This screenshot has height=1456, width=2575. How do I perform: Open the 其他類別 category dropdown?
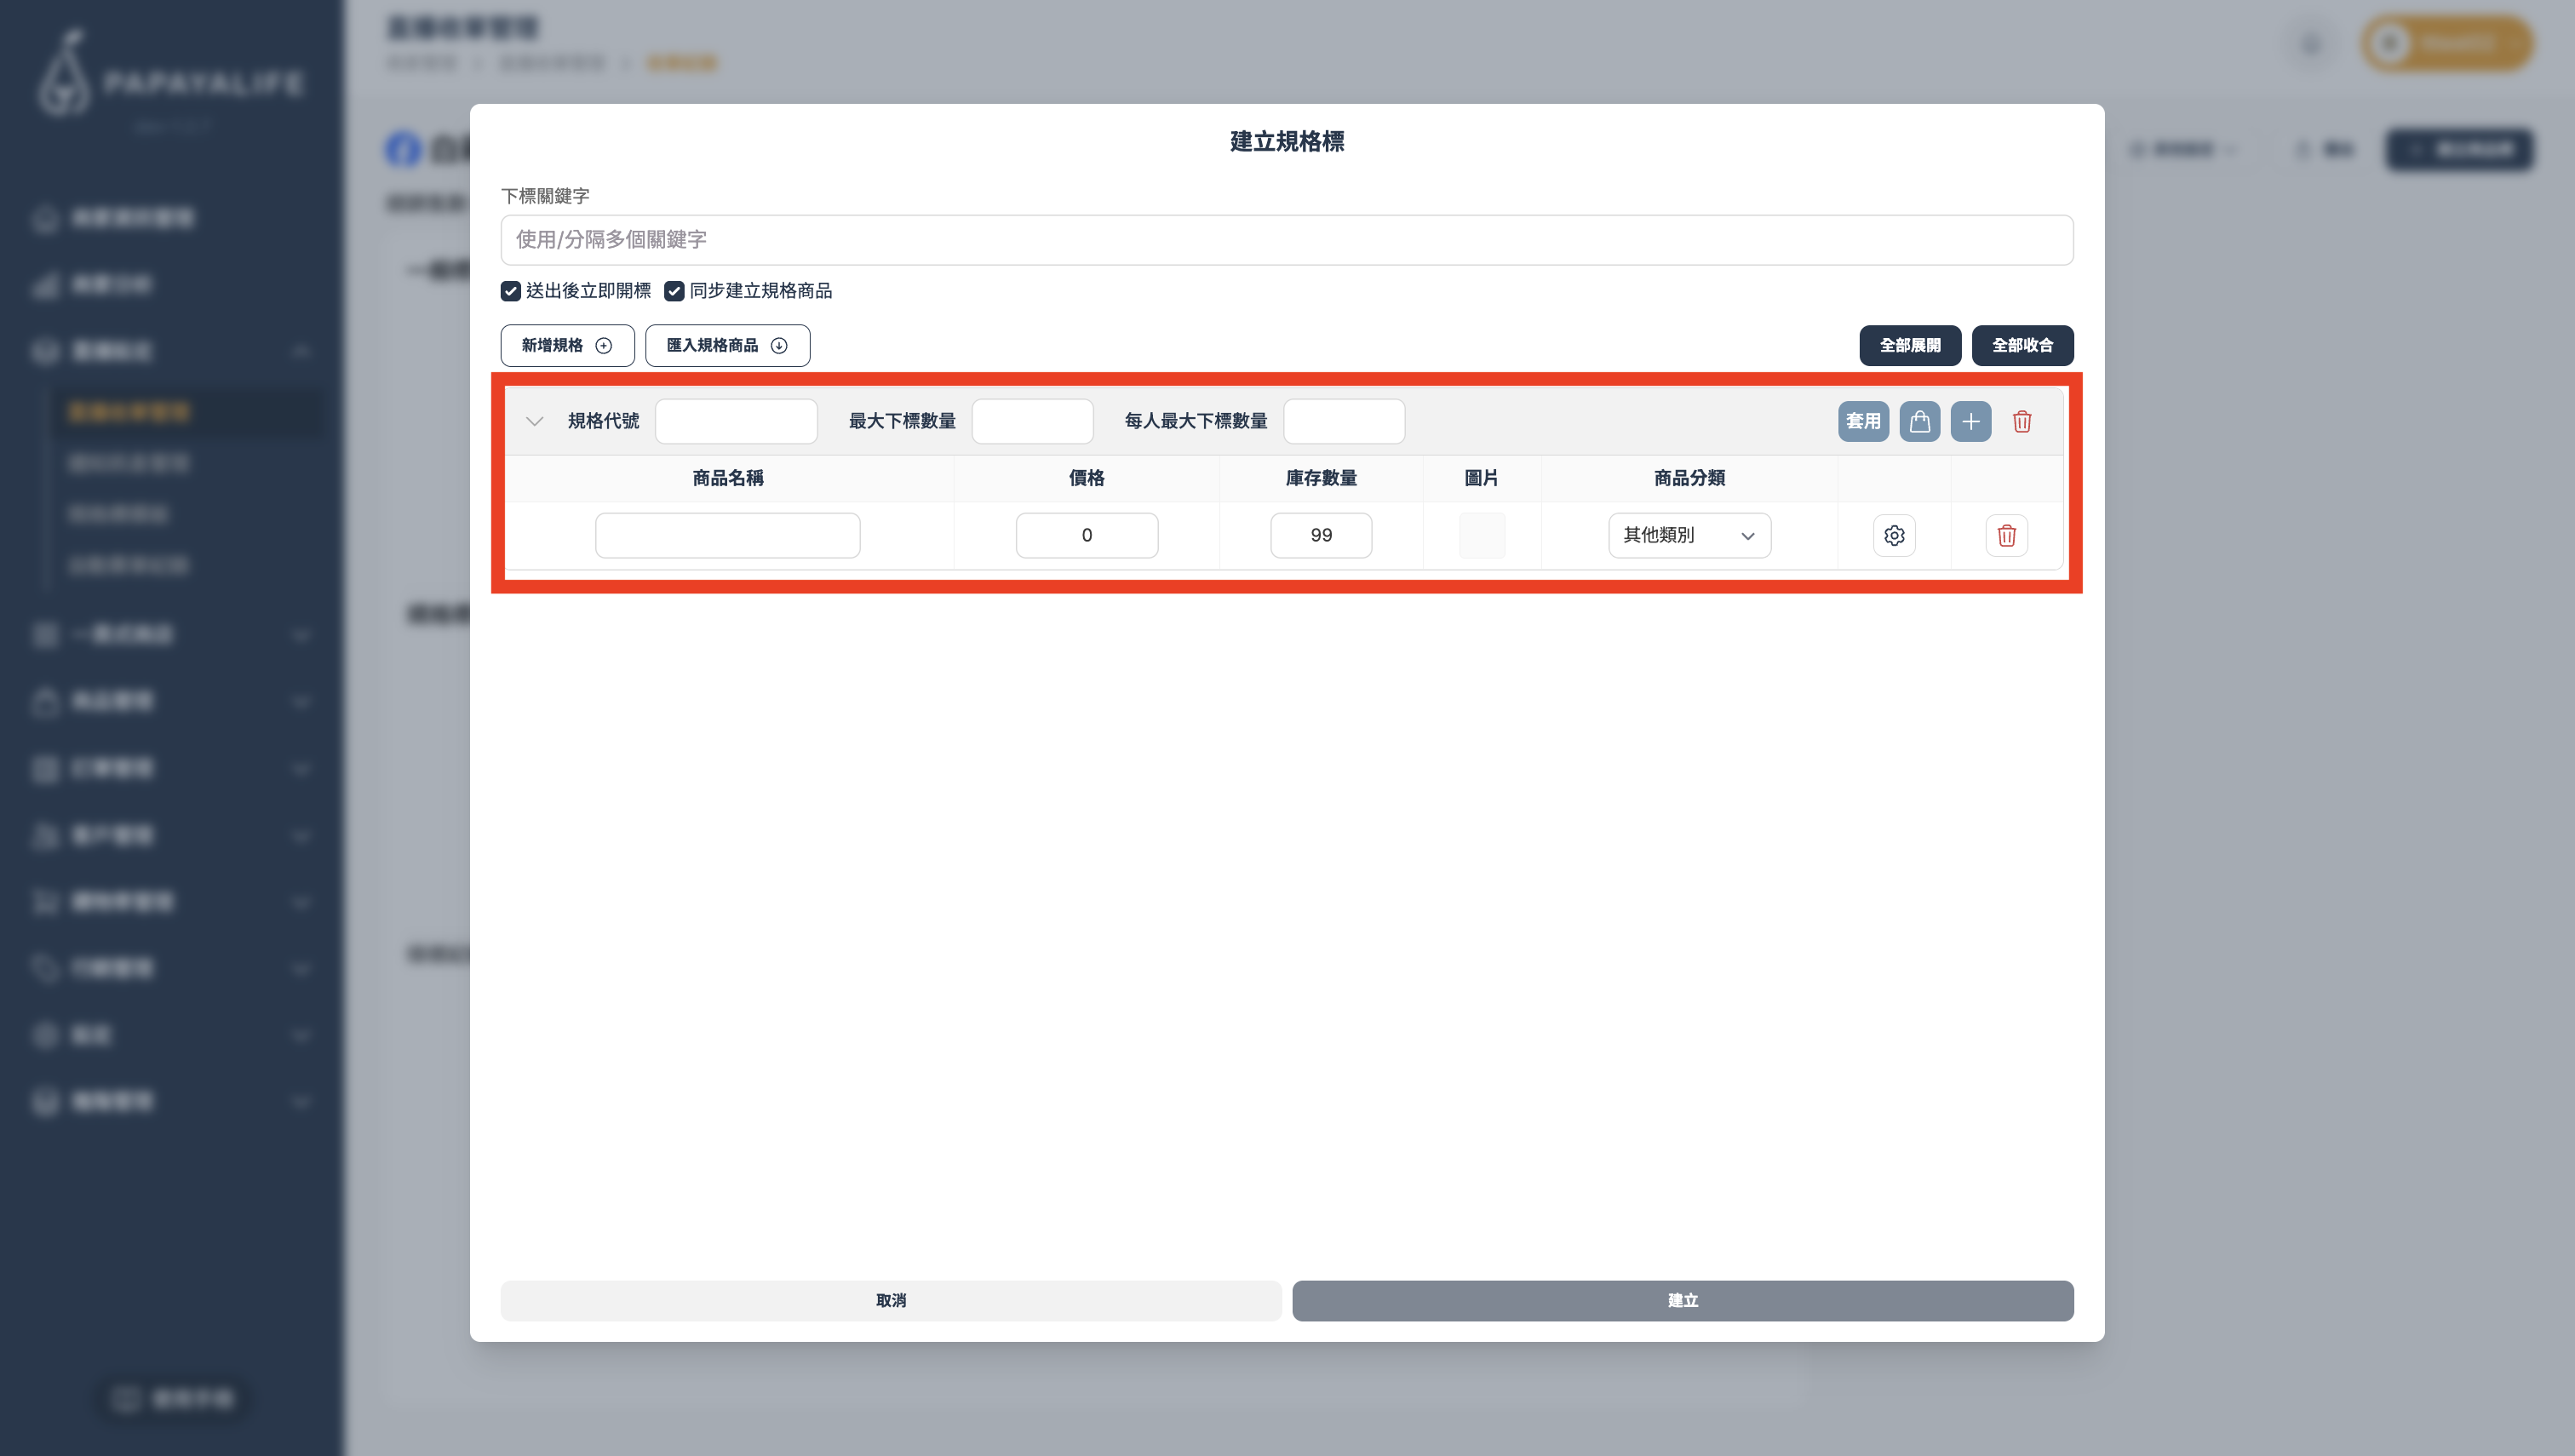(1688, 535)
